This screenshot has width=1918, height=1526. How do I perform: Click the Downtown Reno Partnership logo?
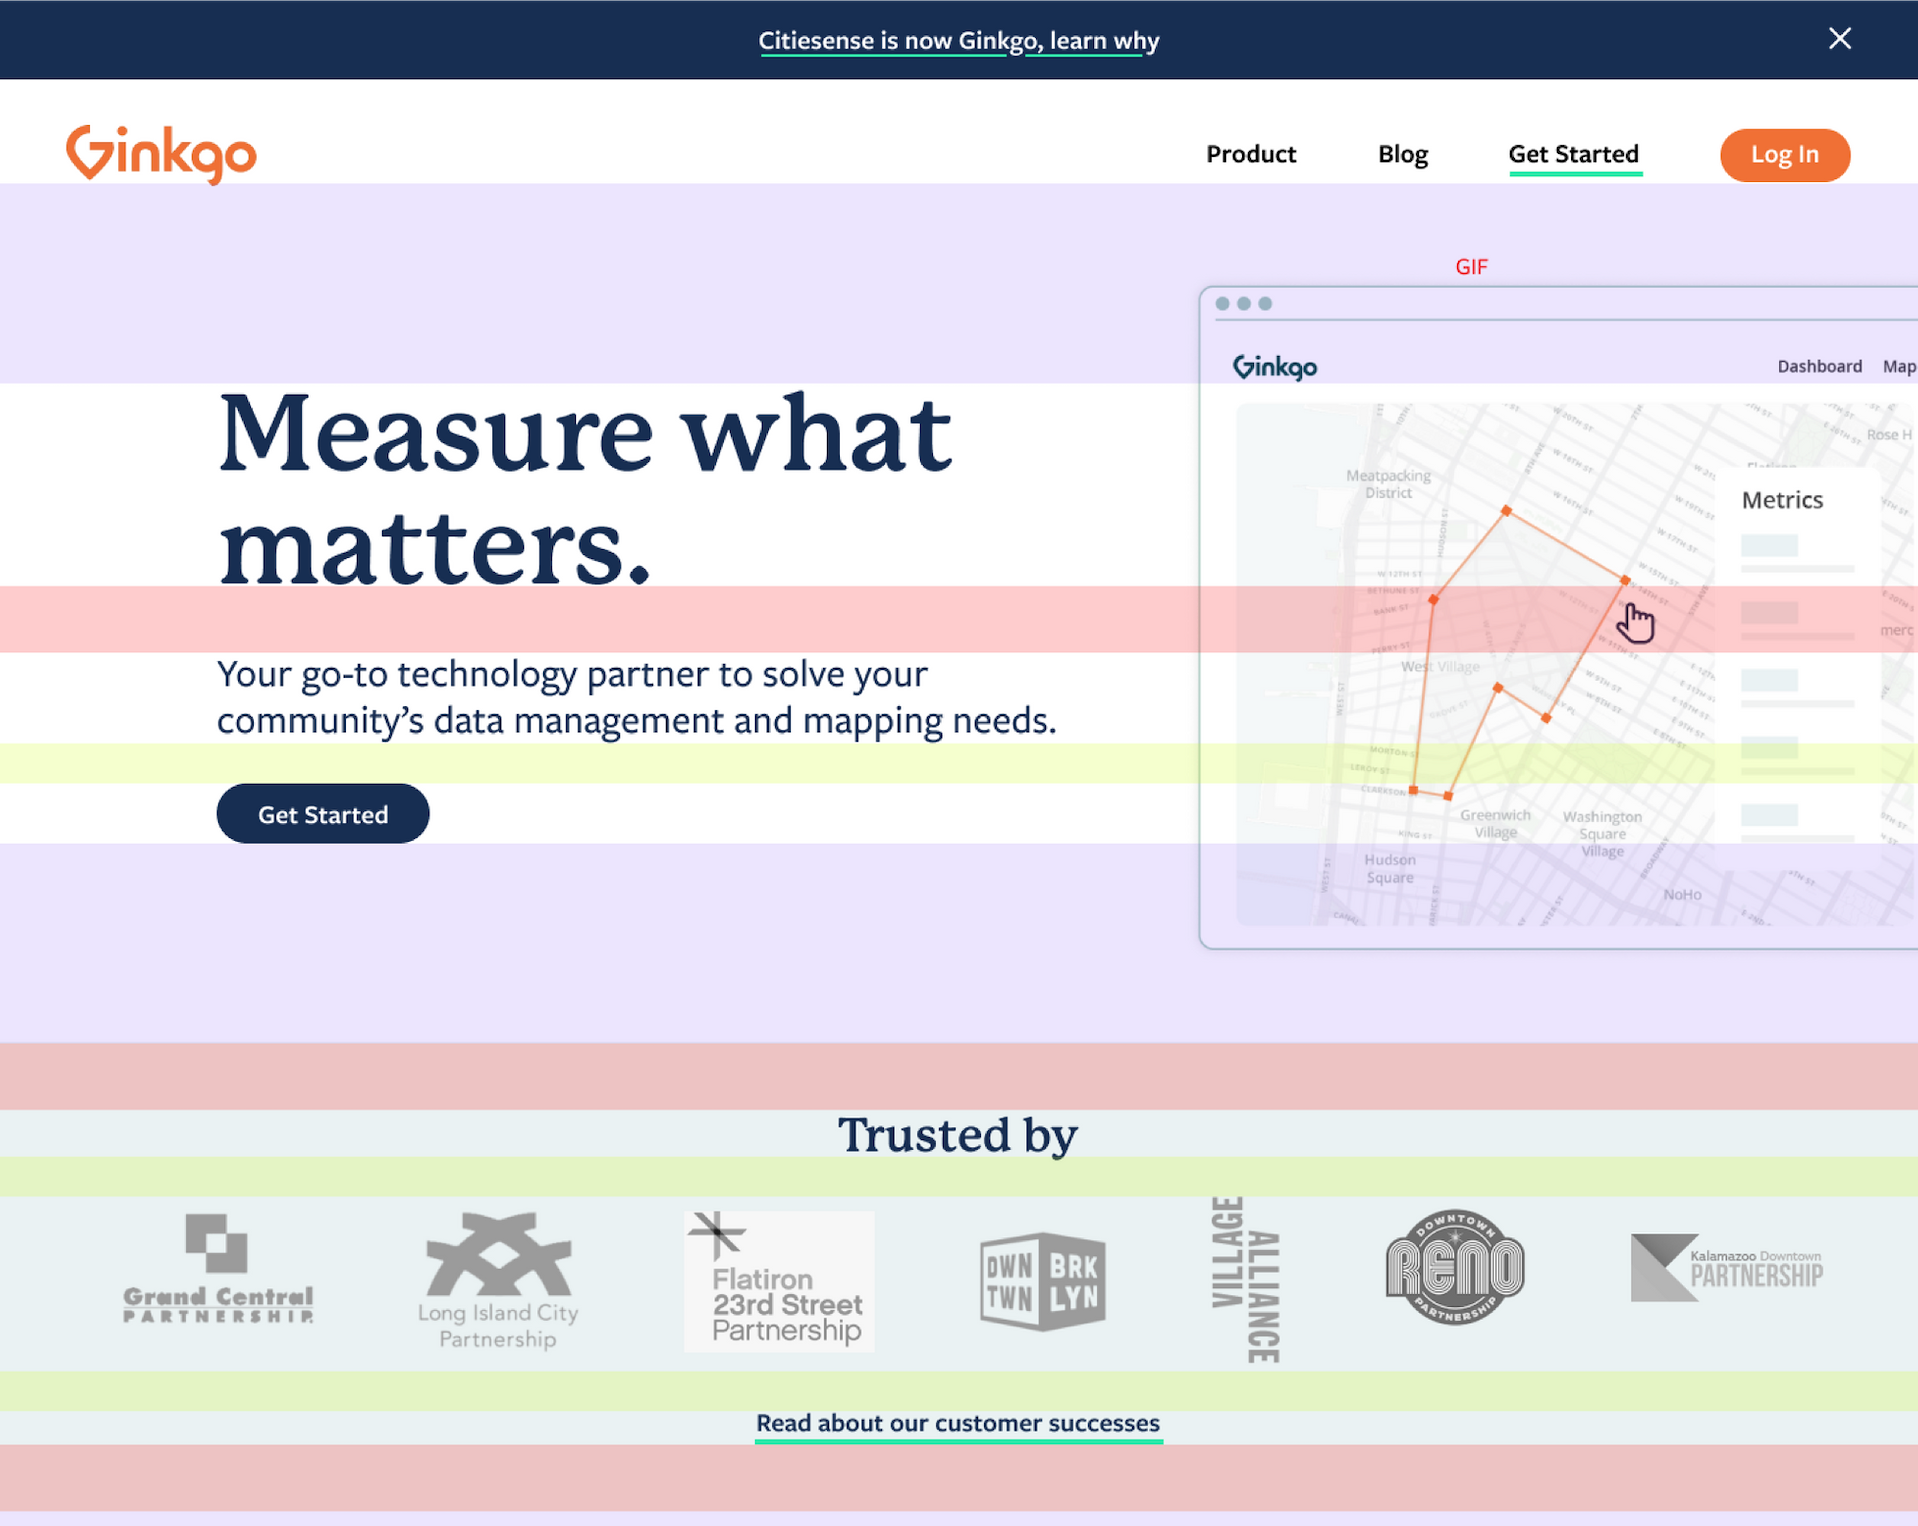click(x=1455, y=1266)
